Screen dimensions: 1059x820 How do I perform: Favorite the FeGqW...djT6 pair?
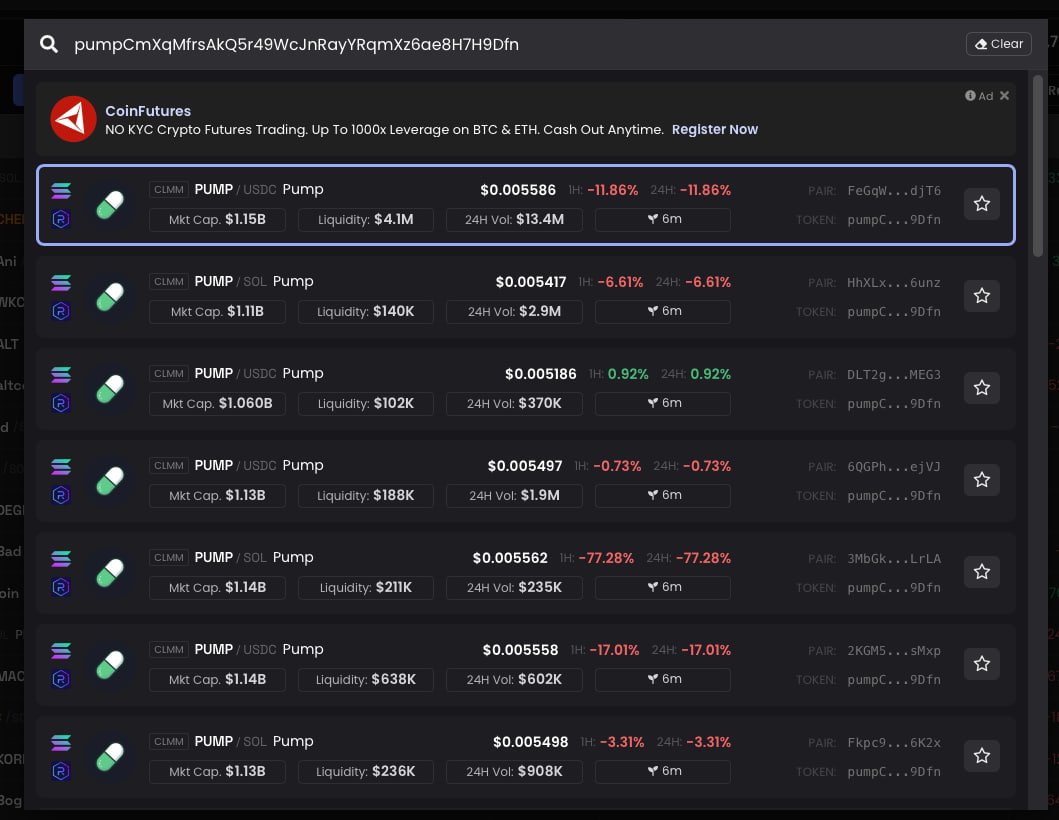tap(981, 204)
